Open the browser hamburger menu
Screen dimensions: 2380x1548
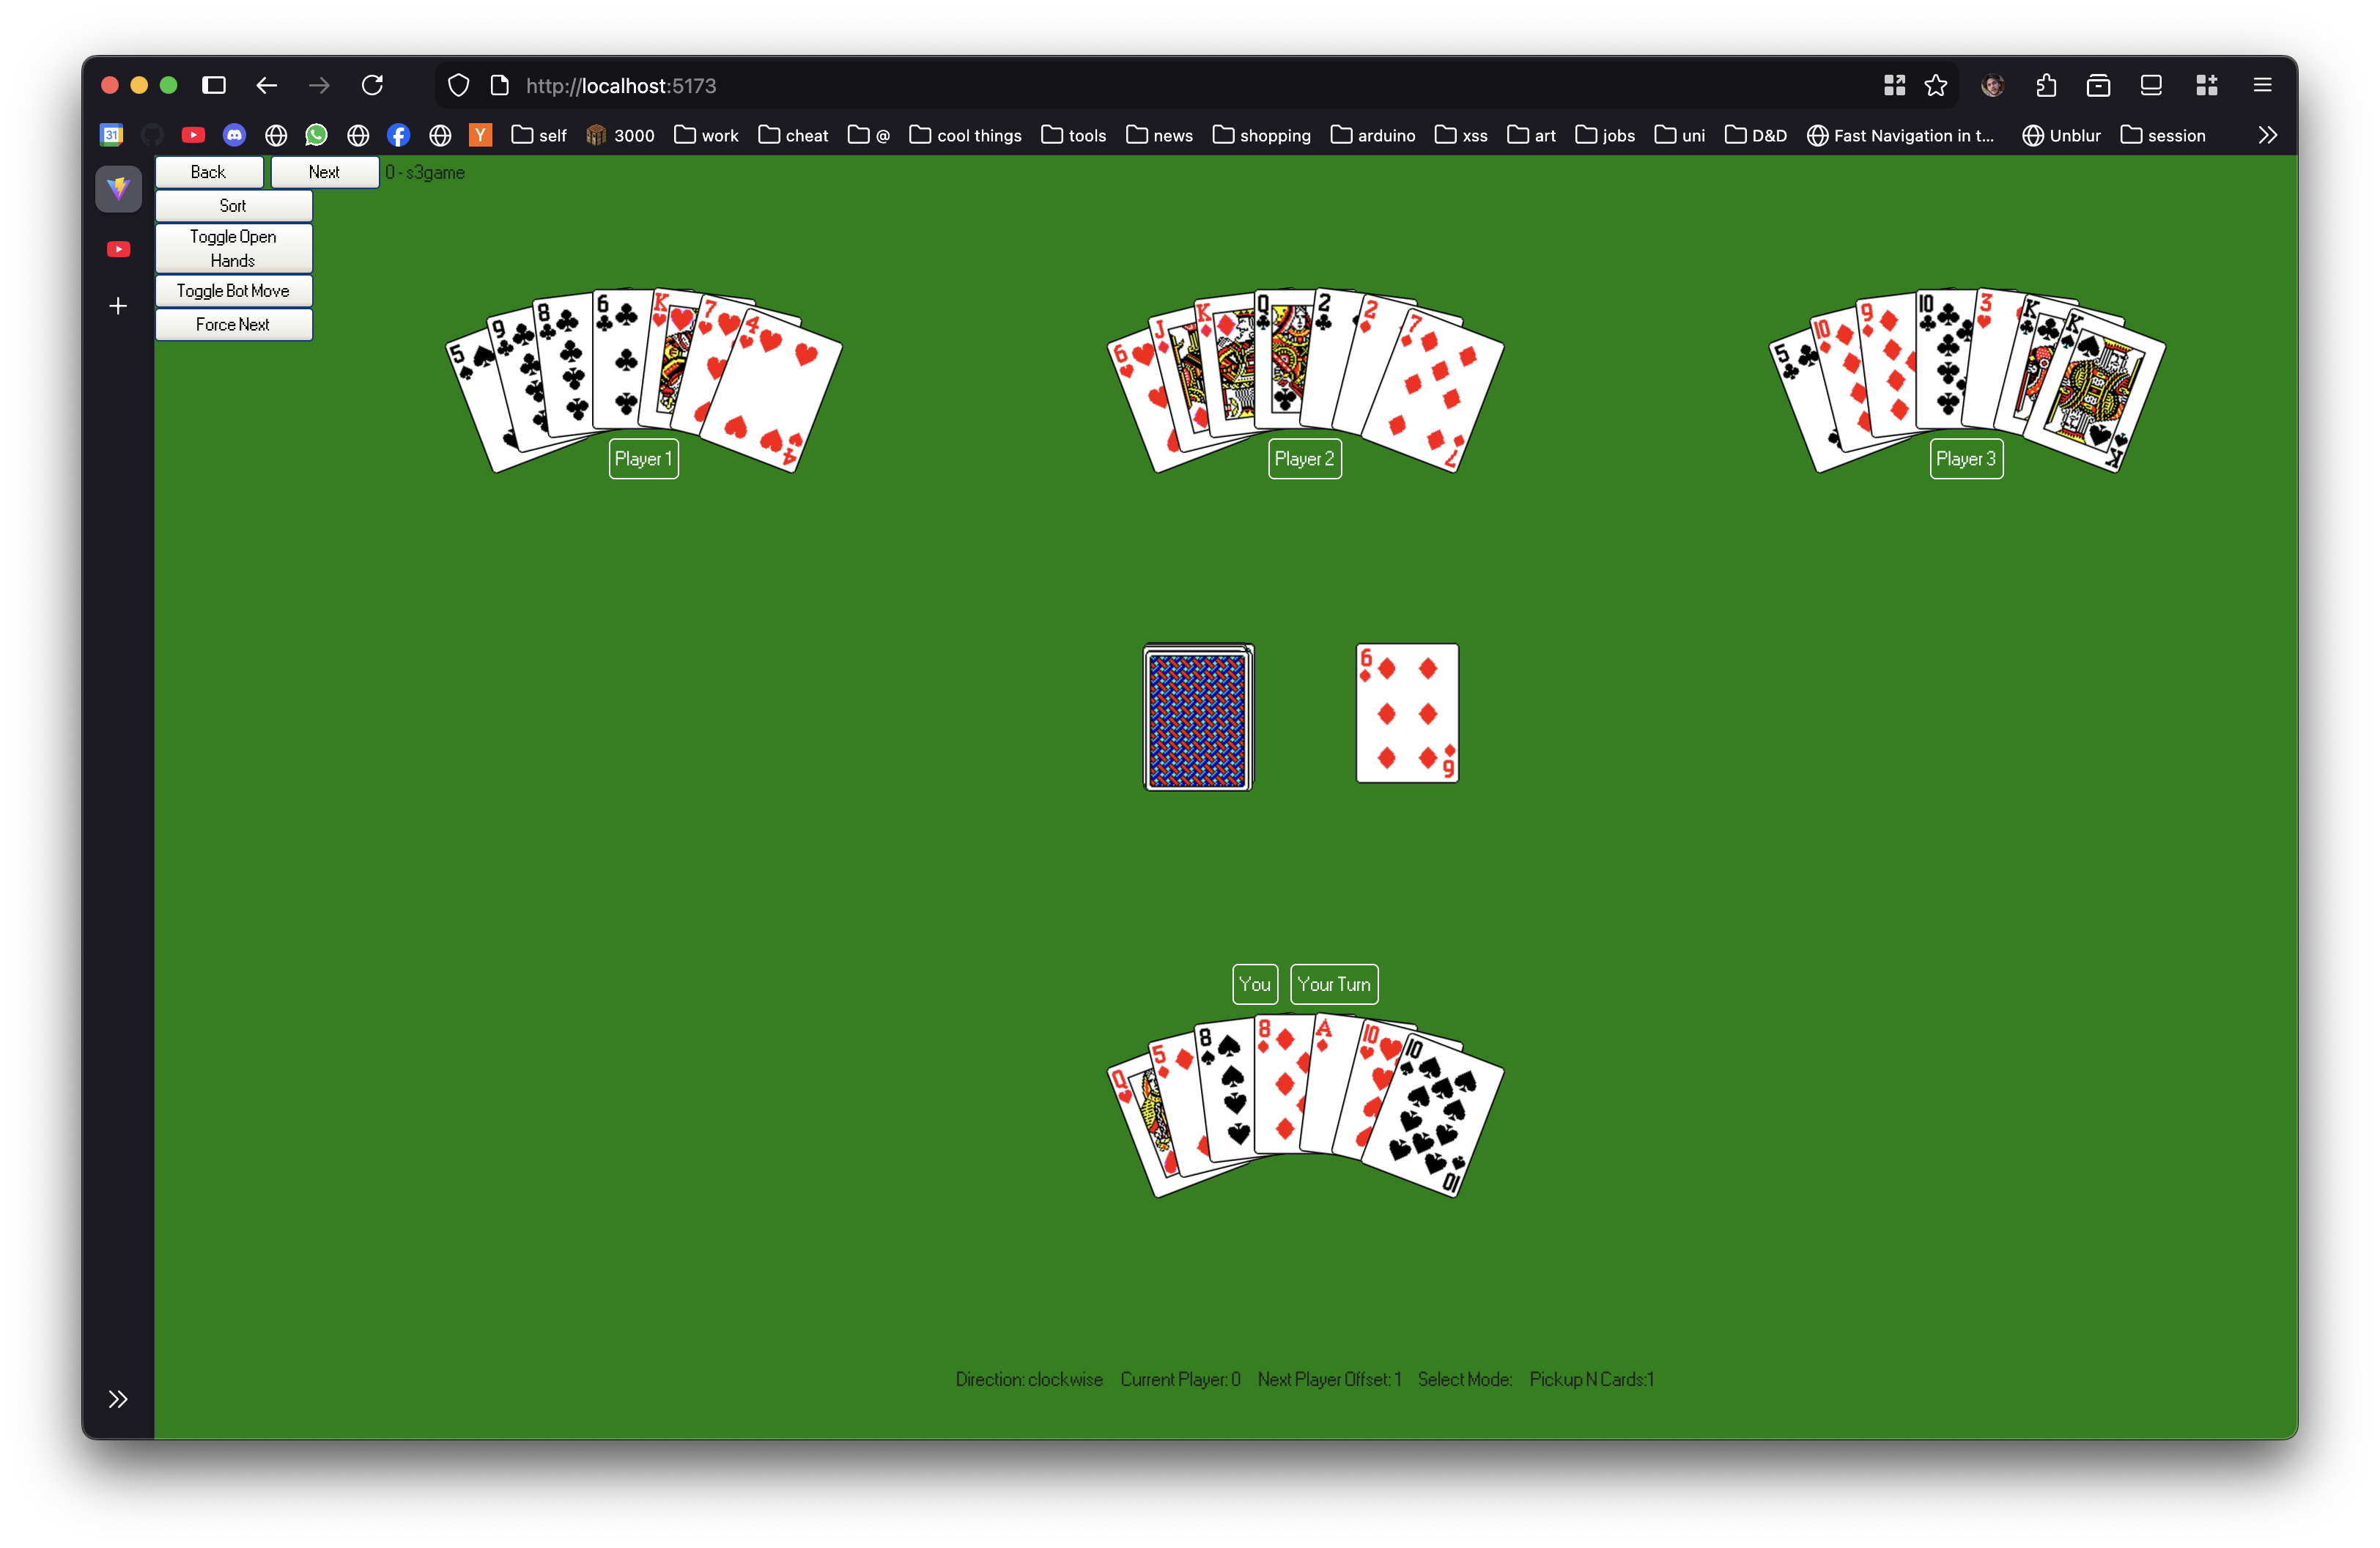[2262, 86]
